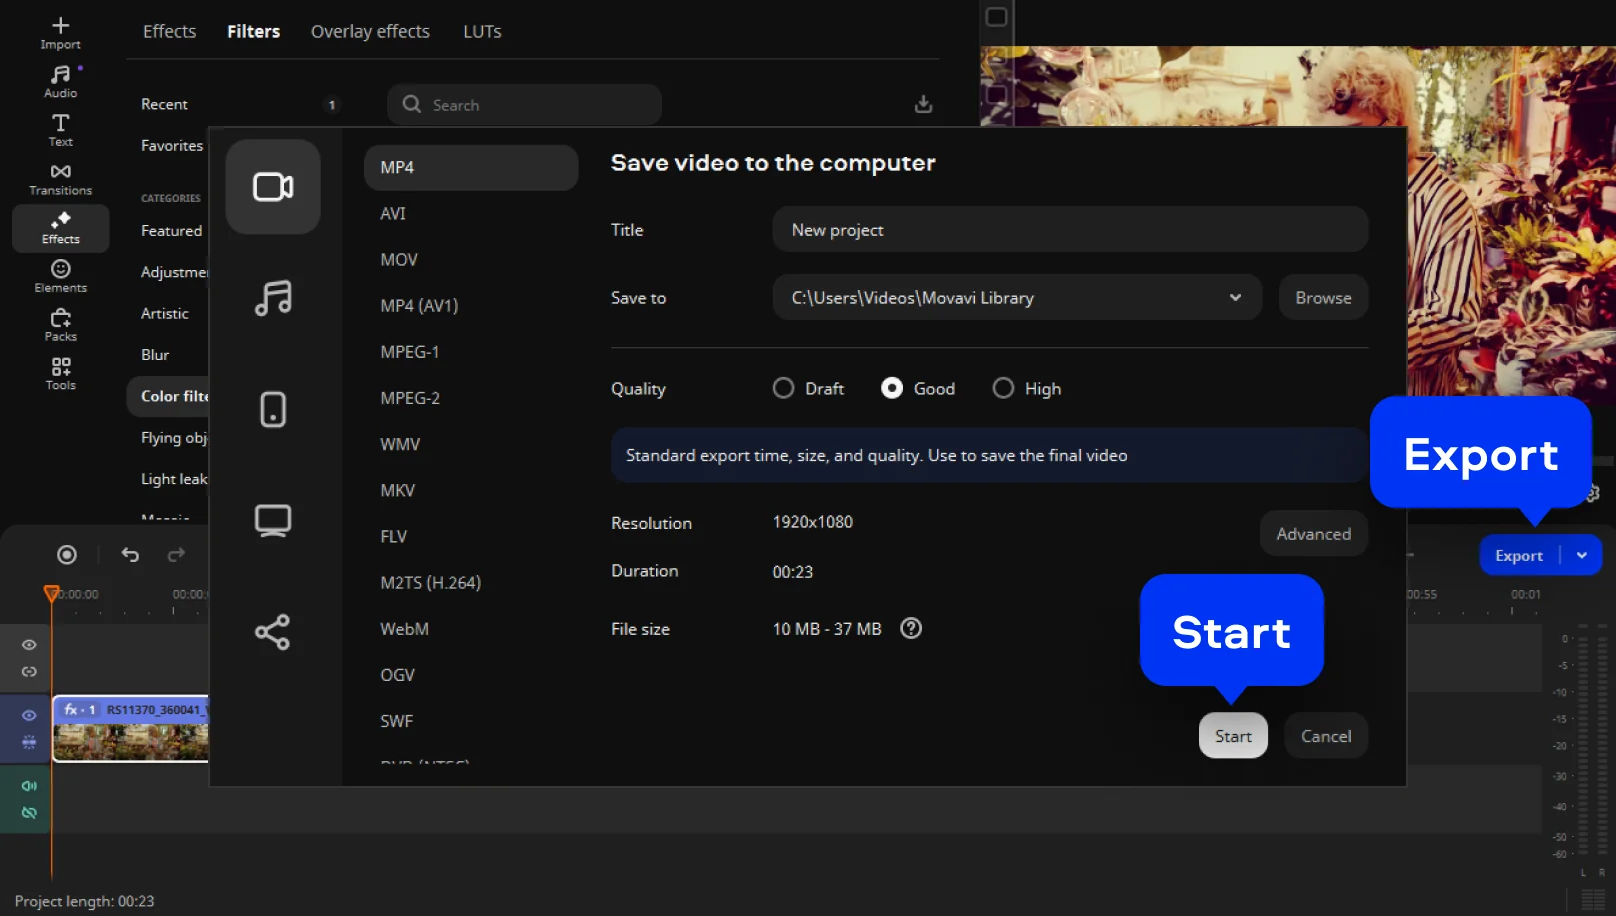Select the High quality radio button
Screen dimensions: 1616x916
1003,388
